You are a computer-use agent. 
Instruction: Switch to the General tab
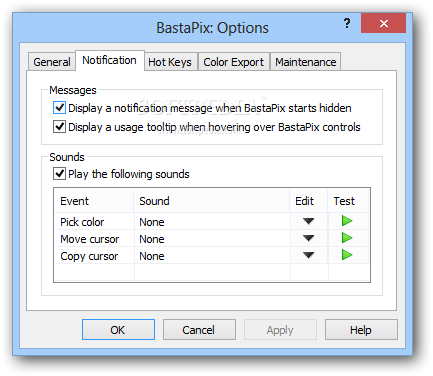(52, 62)
